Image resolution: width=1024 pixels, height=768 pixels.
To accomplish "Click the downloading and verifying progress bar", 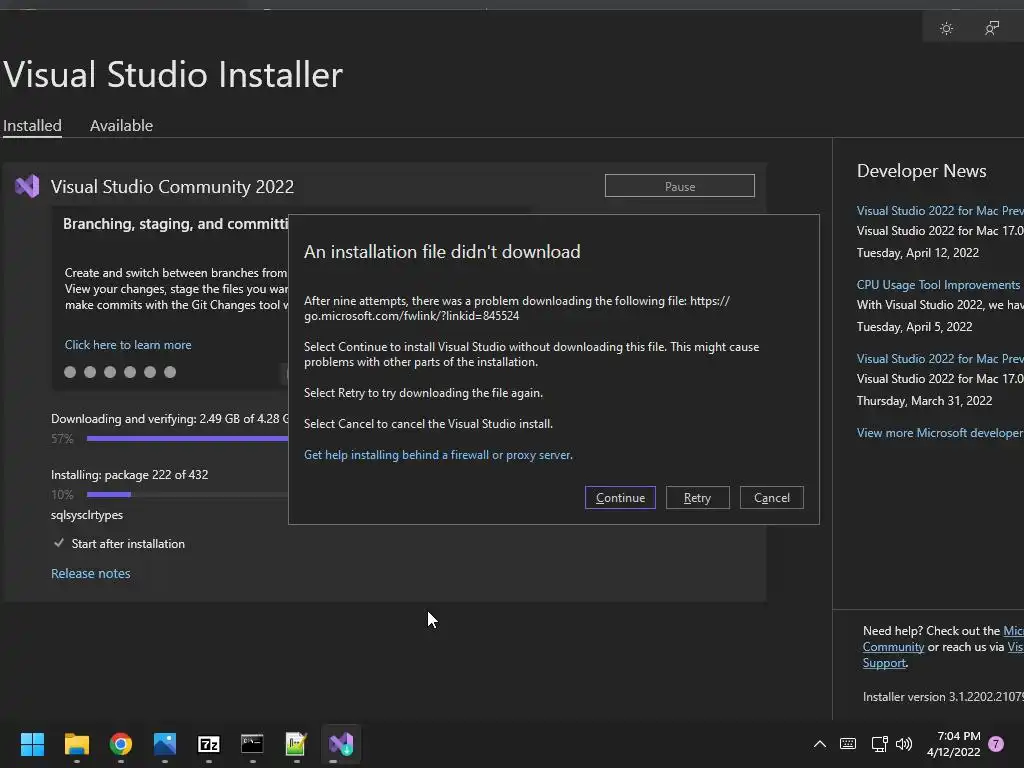I will pos(187,439).
